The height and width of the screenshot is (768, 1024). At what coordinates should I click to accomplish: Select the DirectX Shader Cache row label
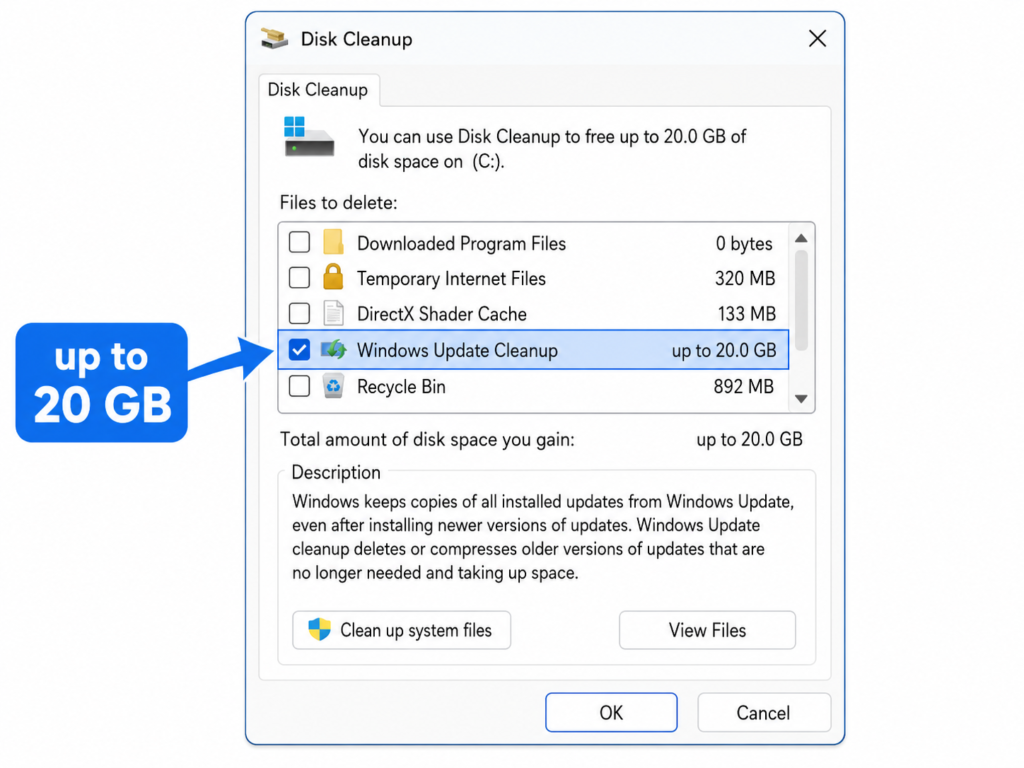click(441, 314)
